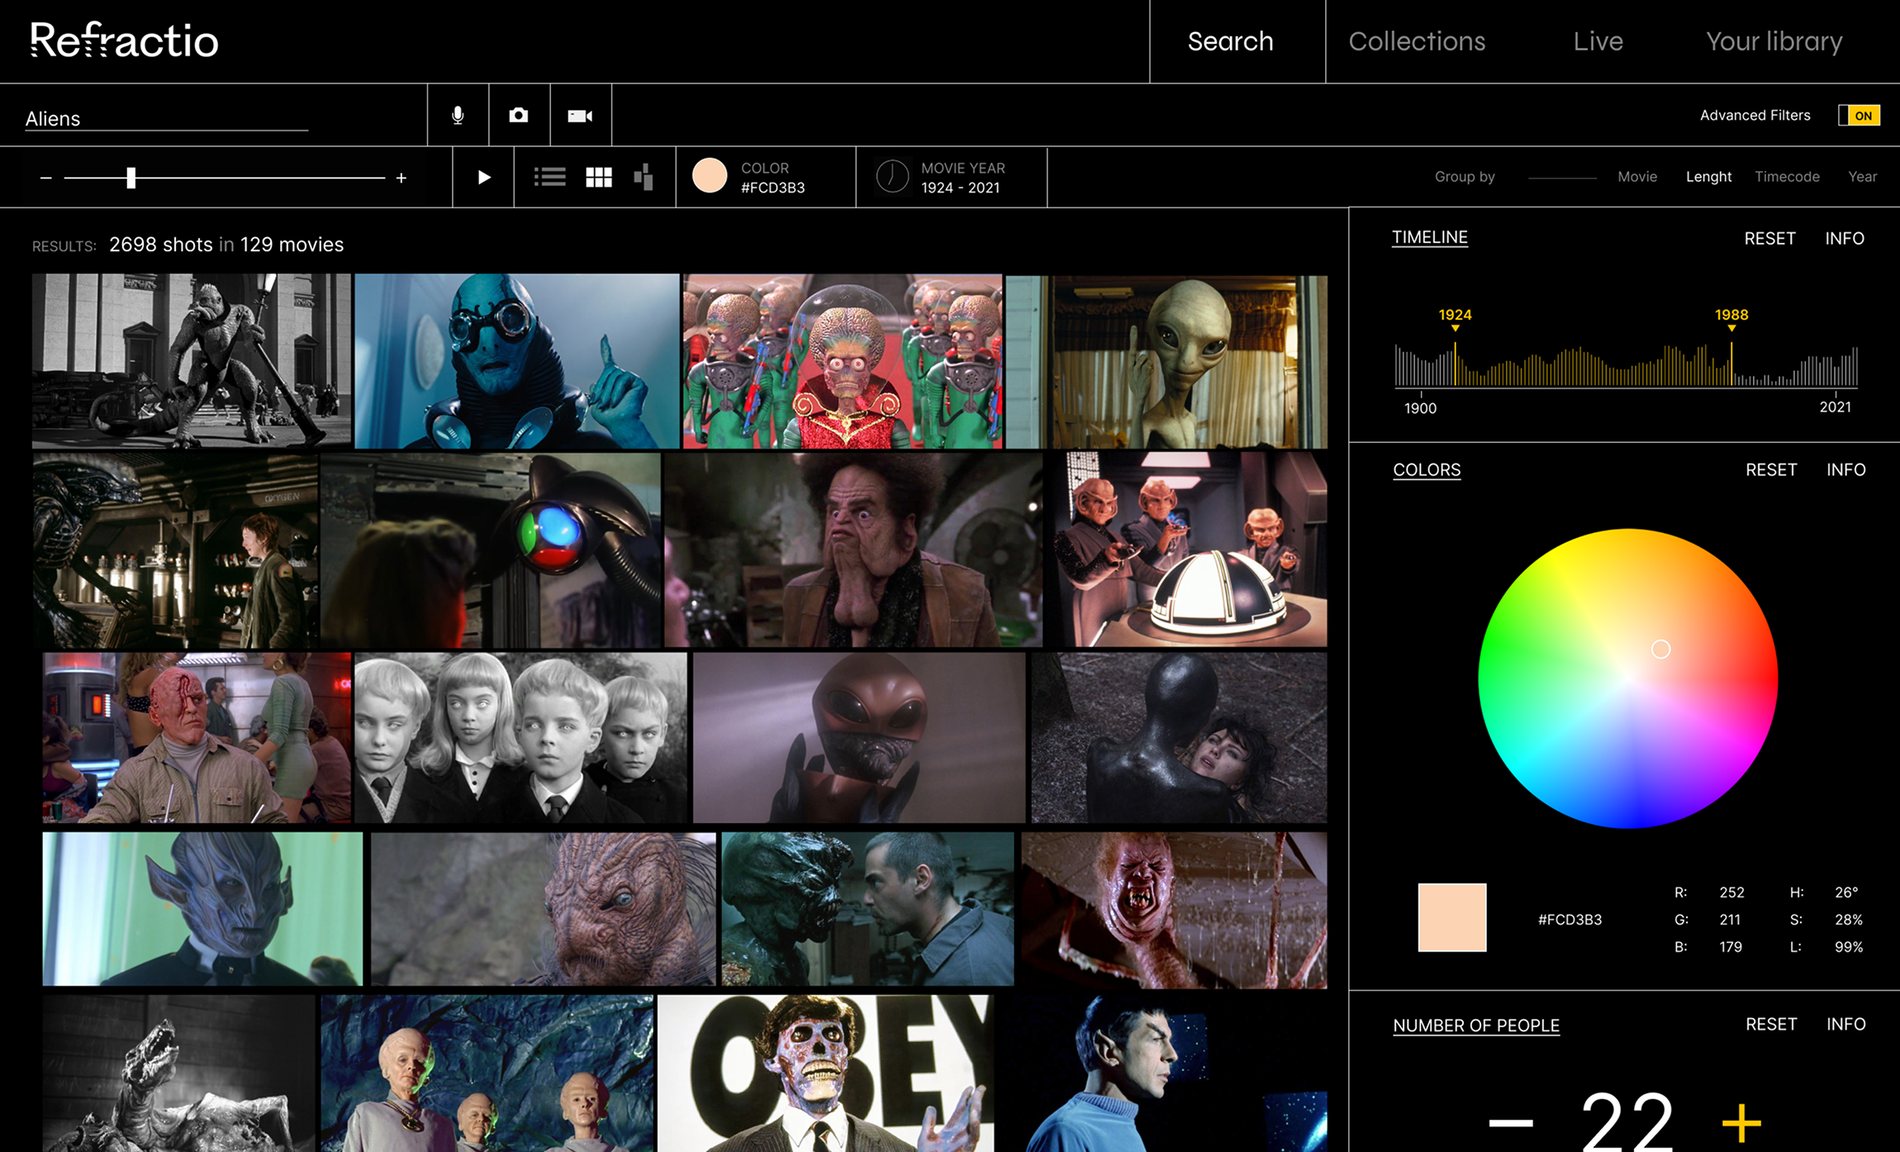
Task: Open the black-and-white gorilla creature thumbnail
Action: click(191, 361)
